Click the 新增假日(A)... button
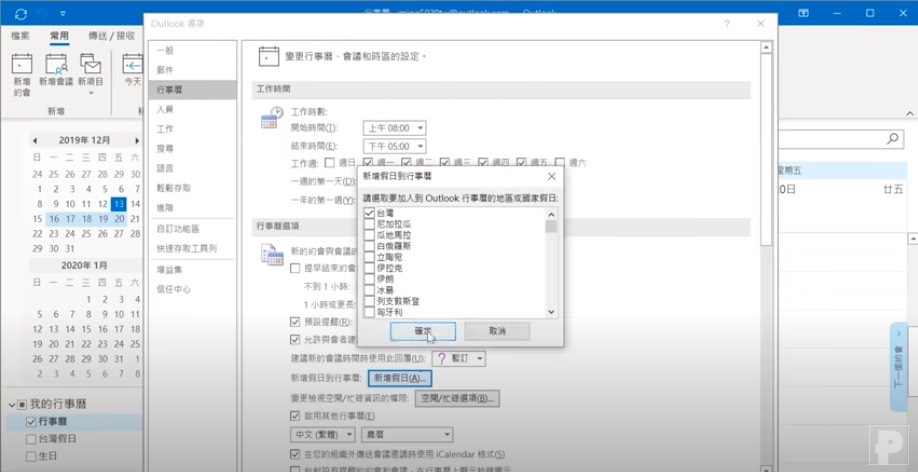This screenshot has width=918, height=472. (x=400, y=378)
